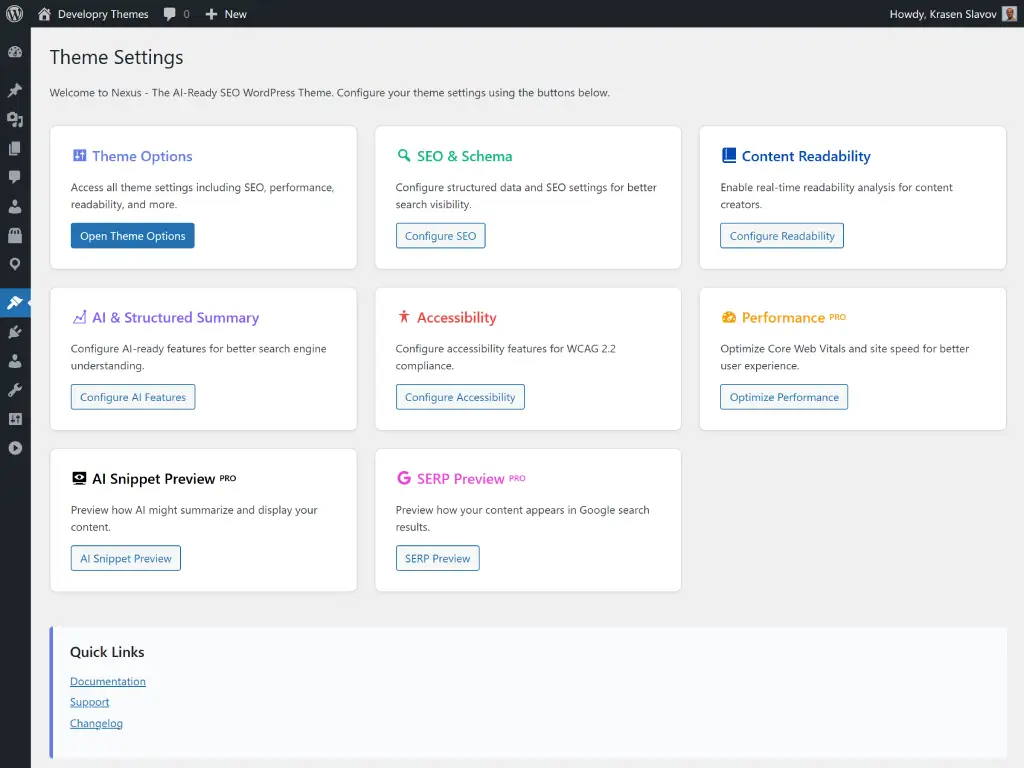
Task: Open Tools wrench icon in sidebar
Action: coord(15,390)
